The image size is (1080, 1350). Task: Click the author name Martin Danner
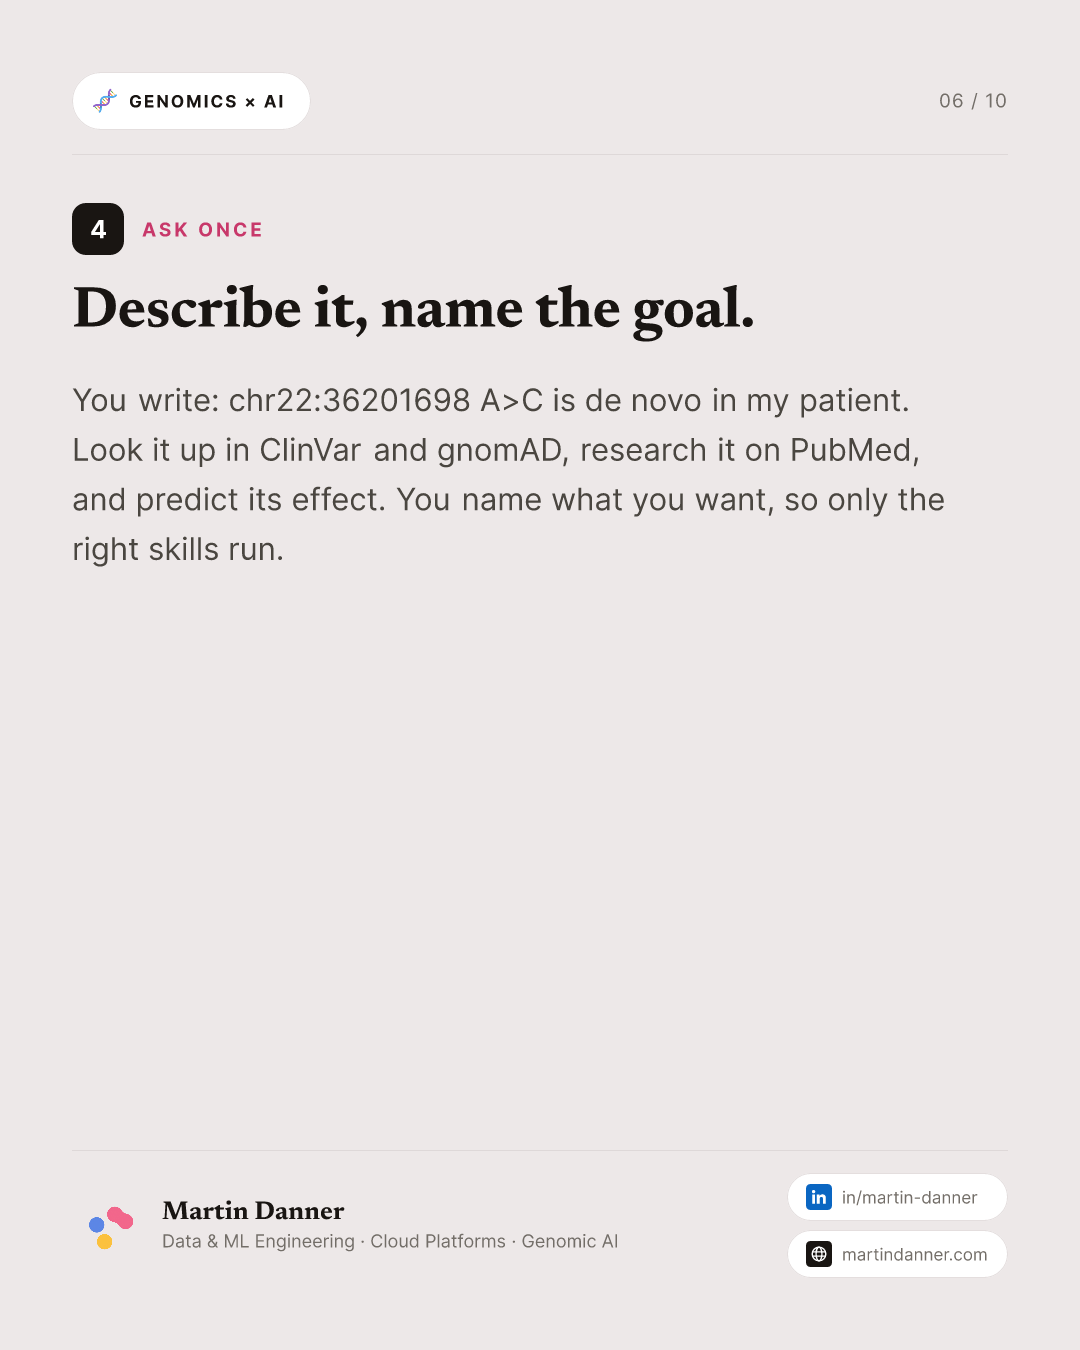tap(253, 1211)
